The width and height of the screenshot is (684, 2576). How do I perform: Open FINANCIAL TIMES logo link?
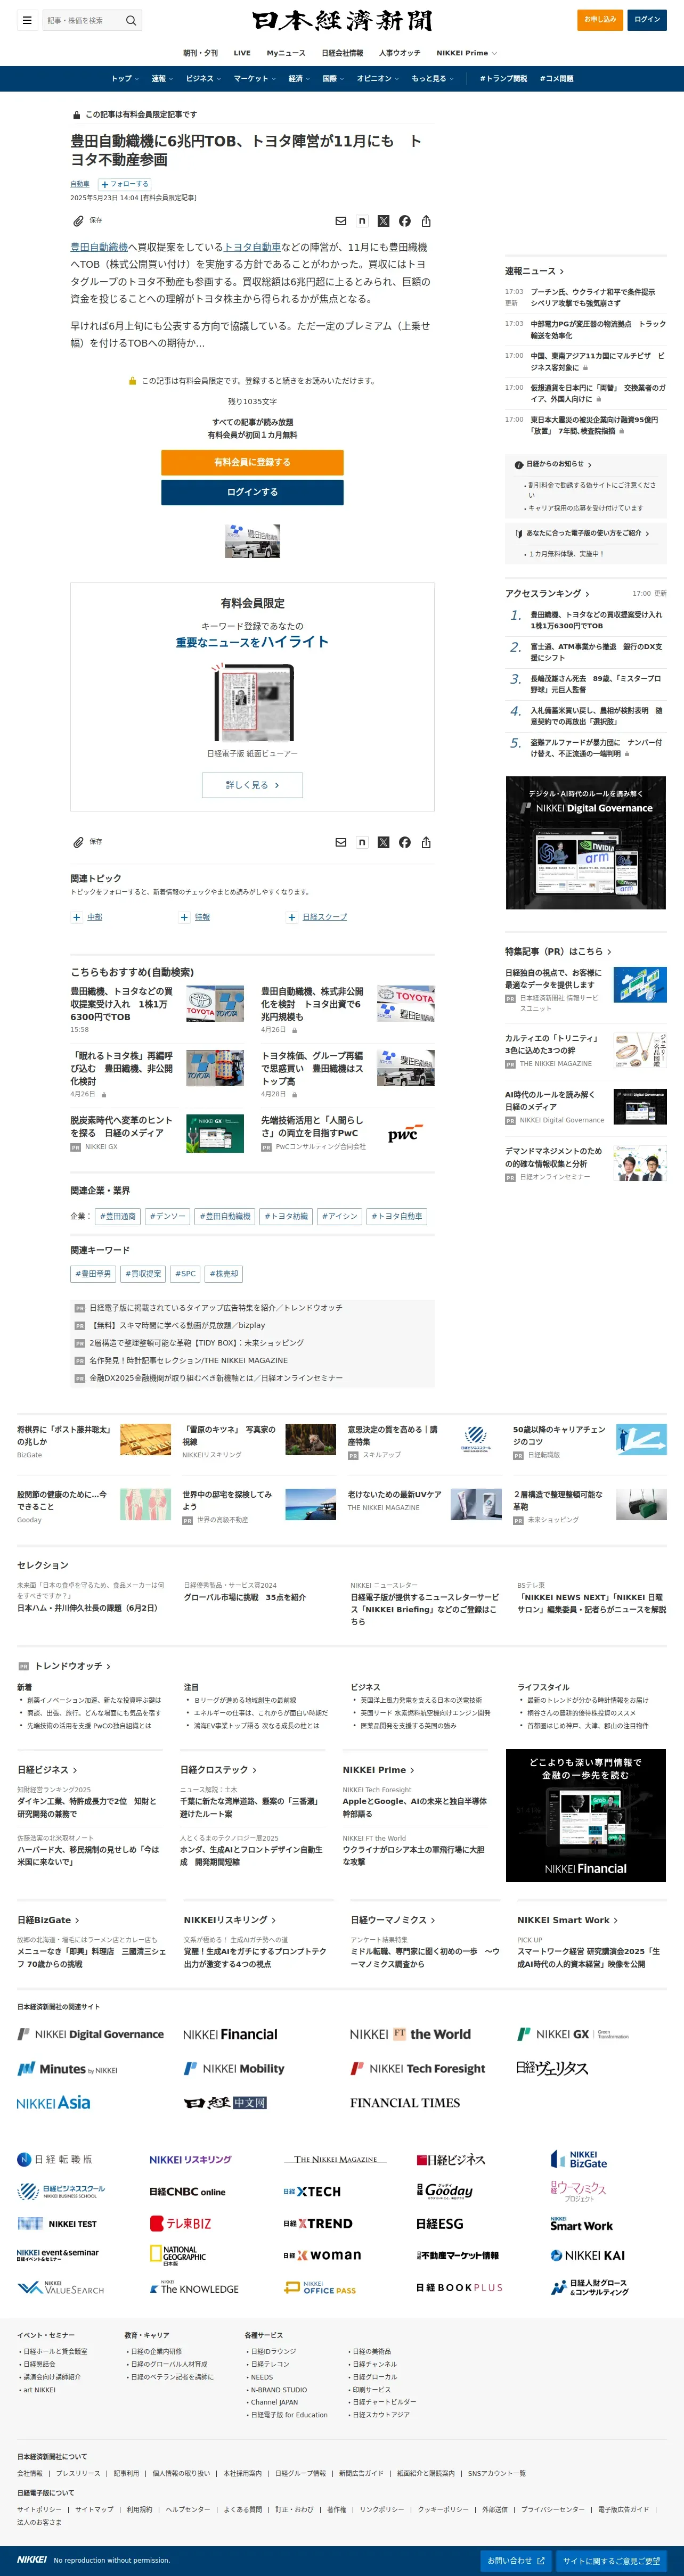pyautogui.click(x=405, y=2102)
